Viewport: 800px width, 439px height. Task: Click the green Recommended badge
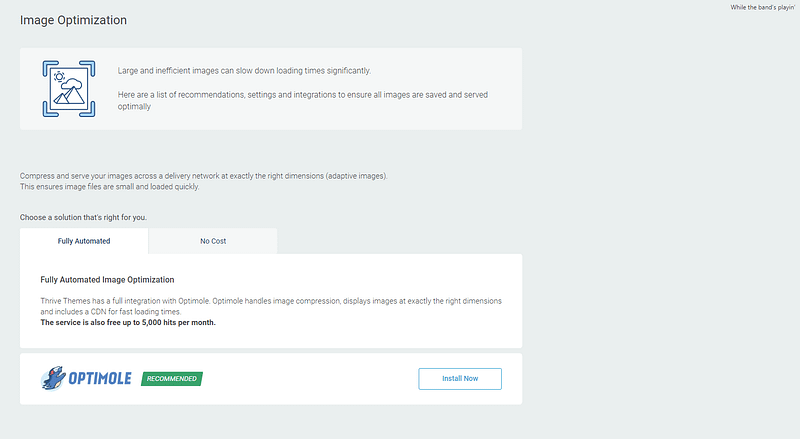[172, 379]
